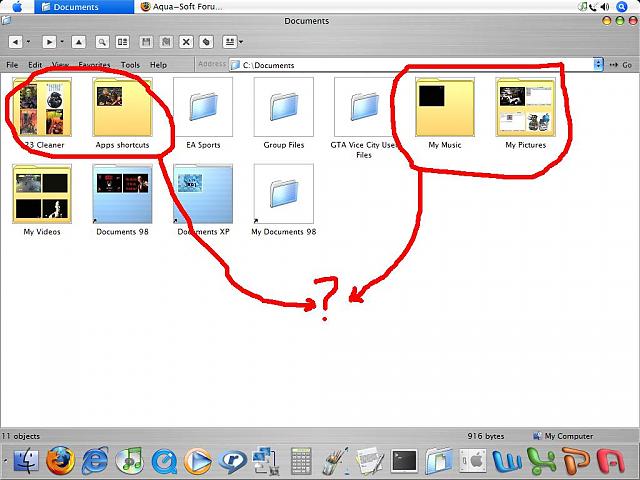Go forward with the Forward arrow button

(49, 42)
